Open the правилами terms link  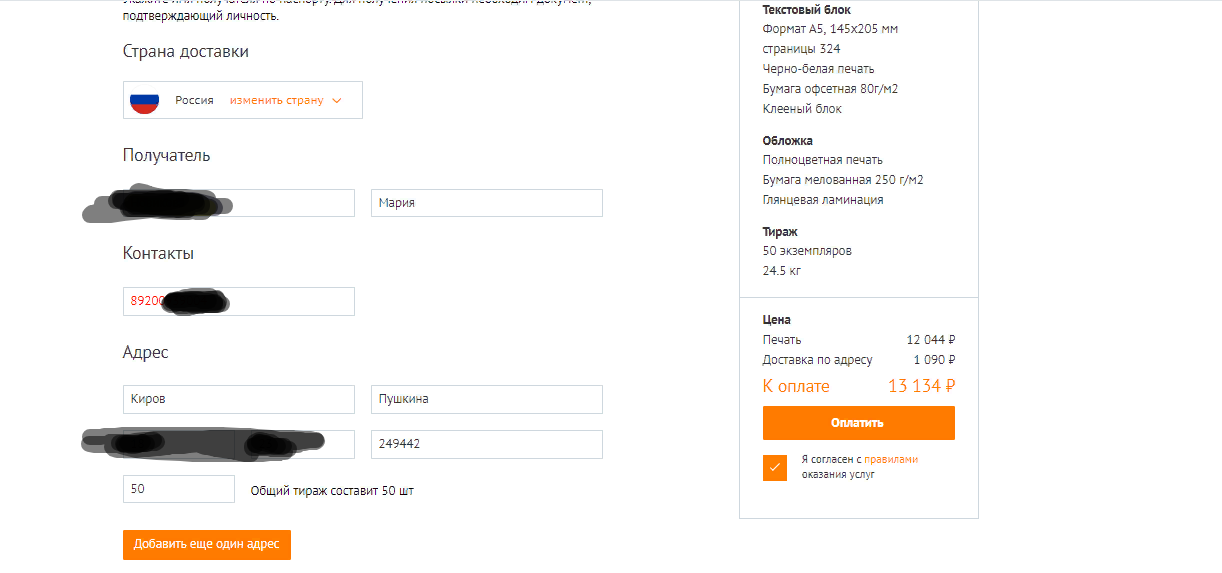(x=890, y=460)
